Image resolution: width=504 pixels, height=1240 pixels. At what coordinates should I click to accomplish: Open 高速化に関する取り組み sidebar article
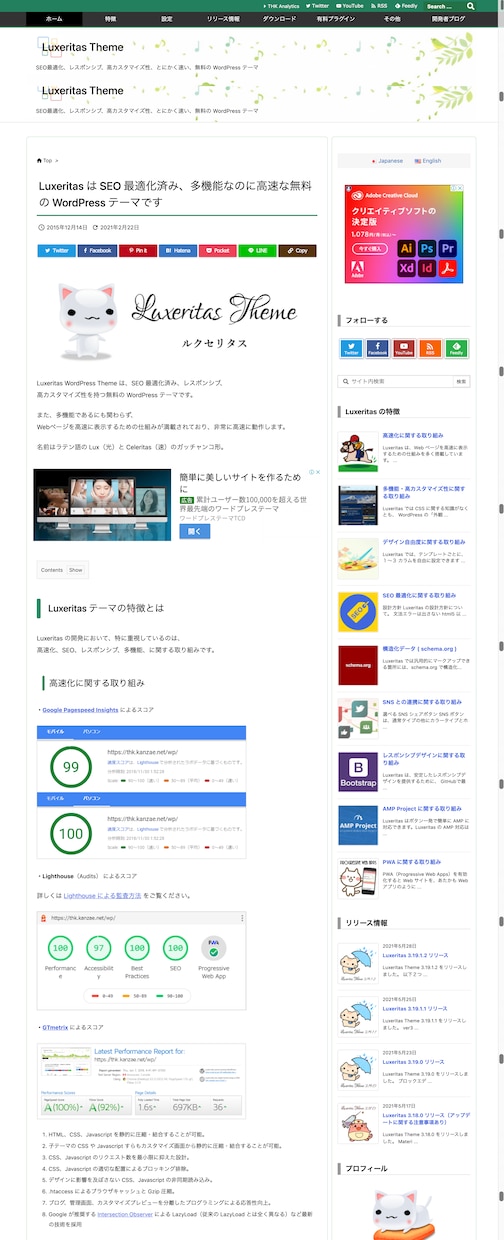(413, 436)
